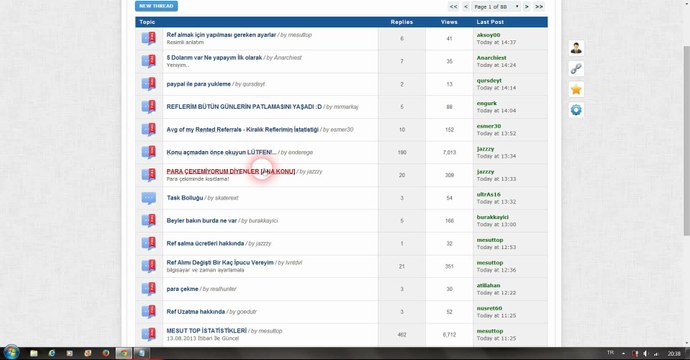The height and width of the screenshot is (360, 690).
Task: Open thread 'Beyler bakın burda ne var'
Action: [x=202, y=220]
